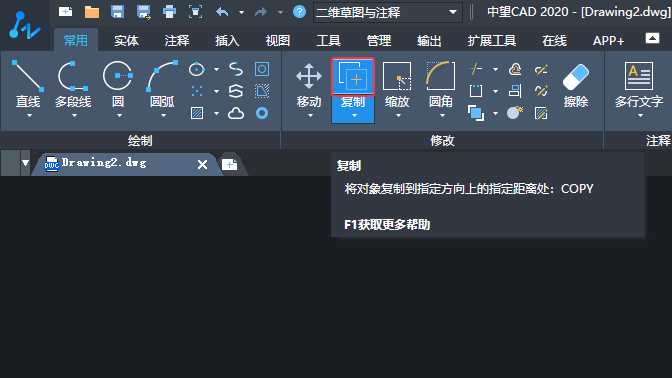Click the edit spline pencil icon
Image resolution: width=672 pixels, height=378 pixels.
(541, 91)
